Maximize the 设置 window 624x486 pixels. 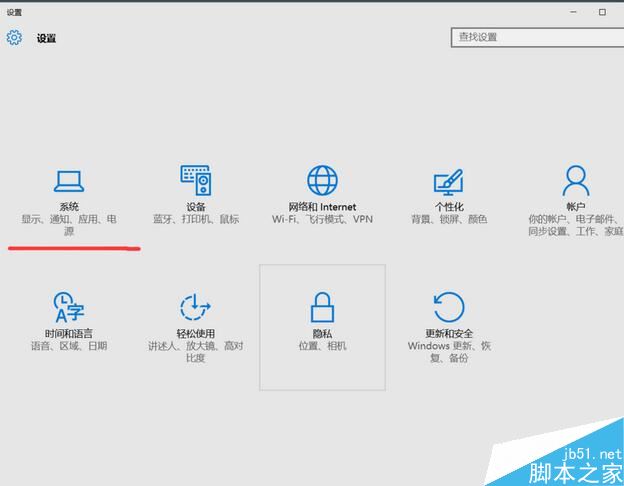[x=603, y=12]
